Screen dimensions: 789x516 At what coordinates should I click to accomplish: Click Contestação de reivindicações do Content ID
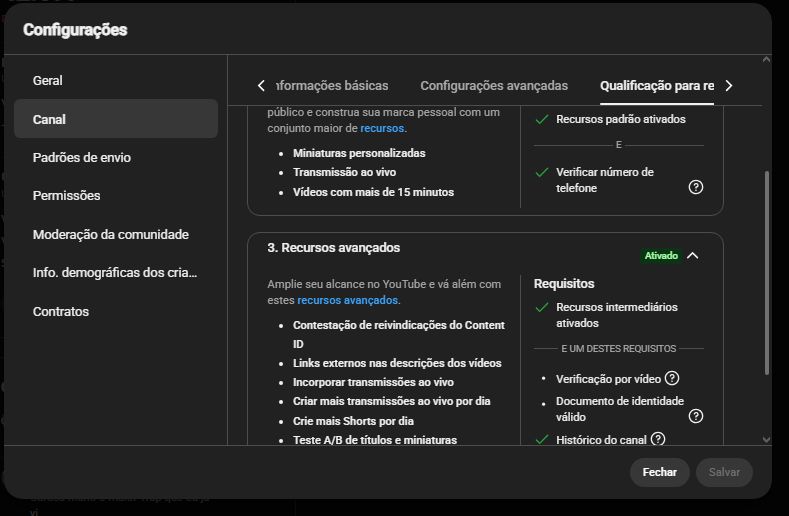click(x=399, y=334)
